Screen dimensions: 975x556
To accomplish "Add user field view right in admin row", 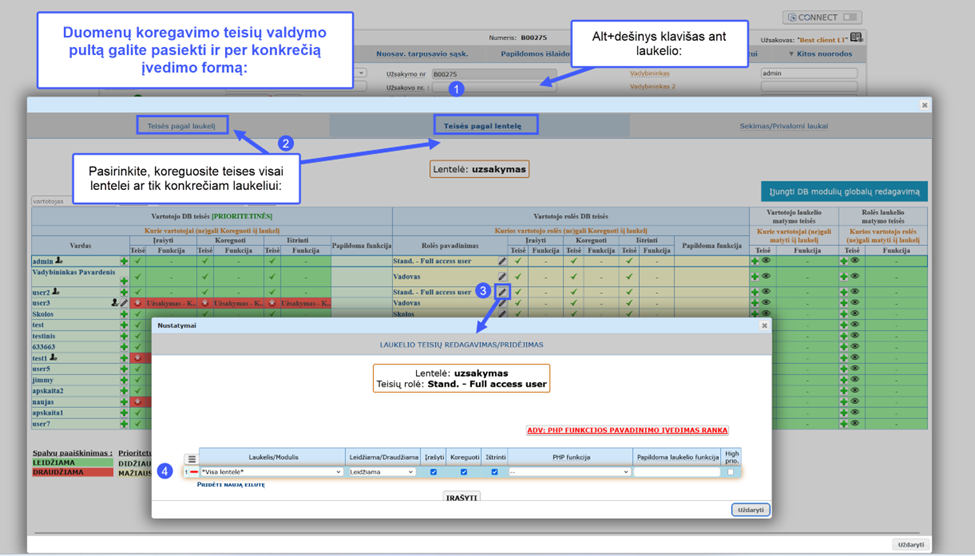I will click(755, 261).
